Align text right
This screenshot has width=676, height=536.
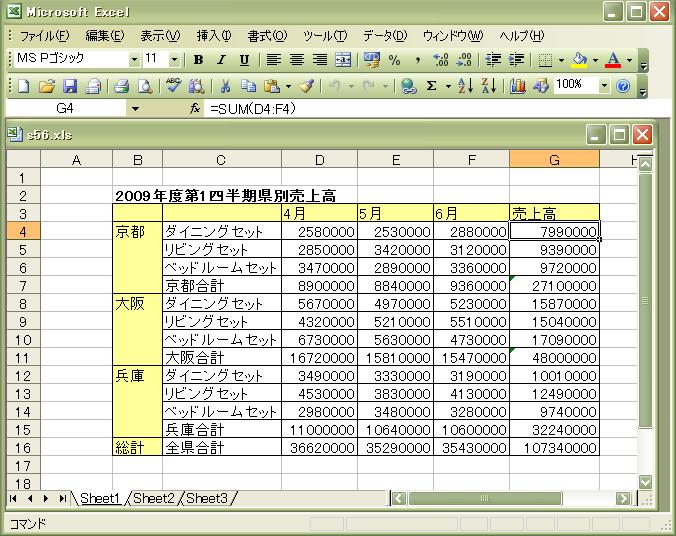click(320, 60)
